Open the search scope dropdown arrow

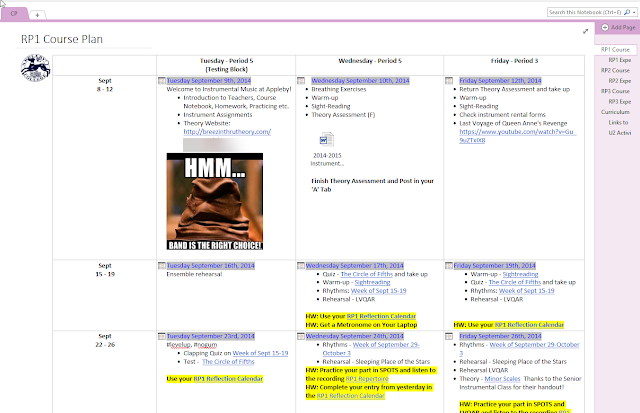click(634, 13)
